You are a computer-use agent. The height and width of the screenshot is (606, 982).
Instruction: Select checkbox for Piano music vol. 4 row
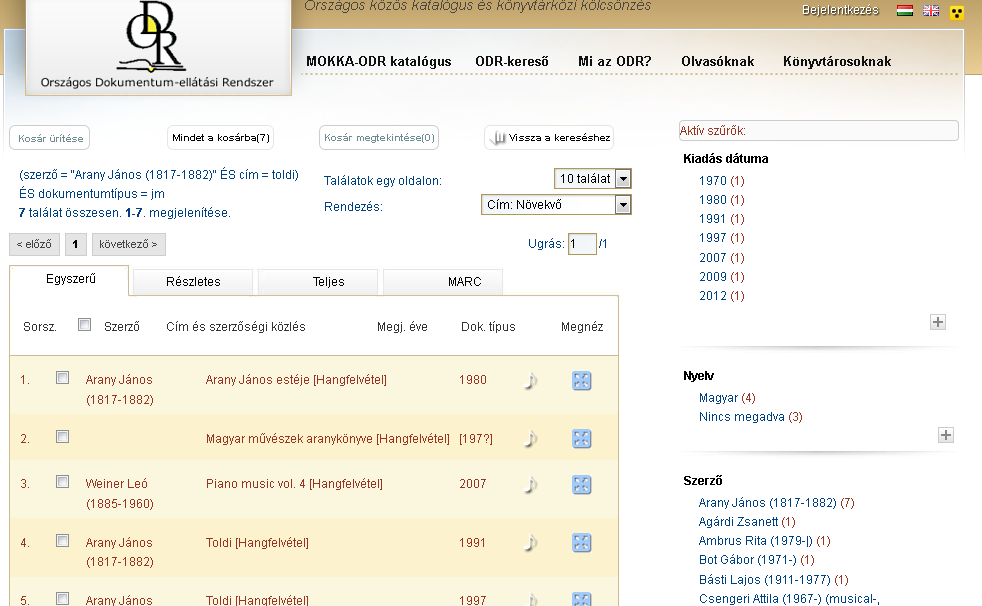63,482
